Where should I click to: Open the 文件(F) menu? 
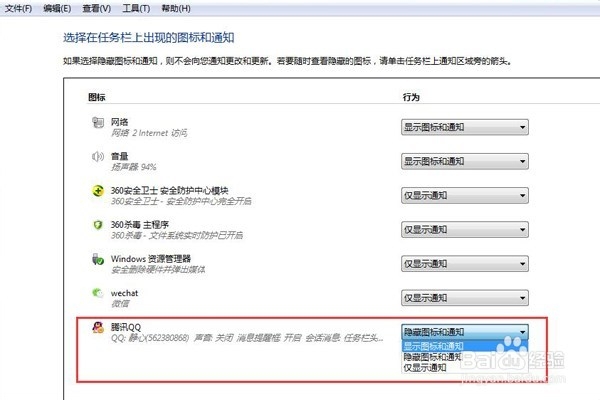[18, 8]
